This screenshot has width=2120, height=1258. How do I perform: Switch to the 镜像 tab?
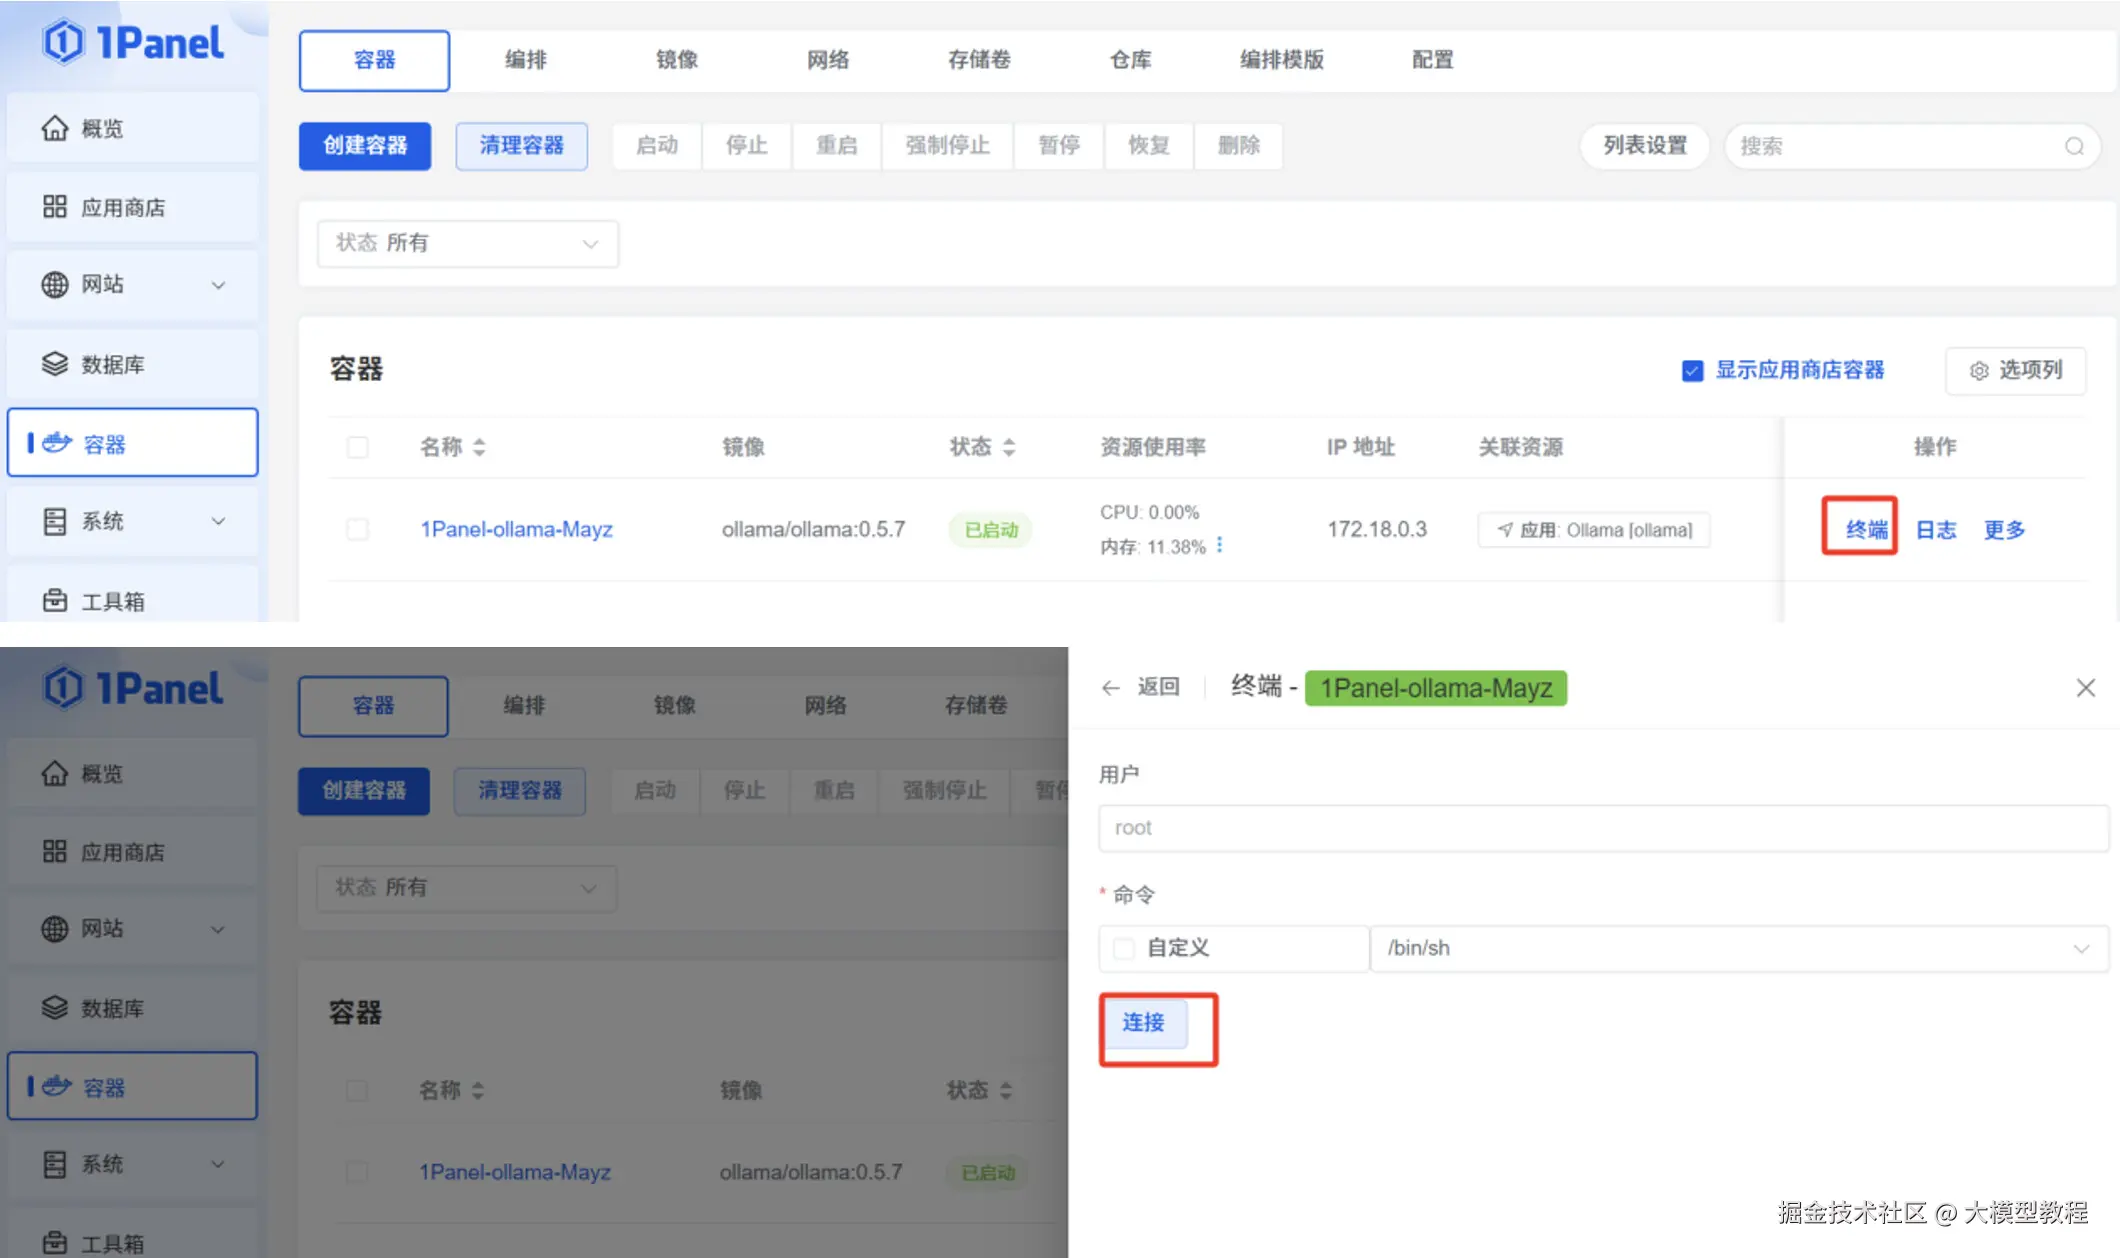(x=676, y=60)
